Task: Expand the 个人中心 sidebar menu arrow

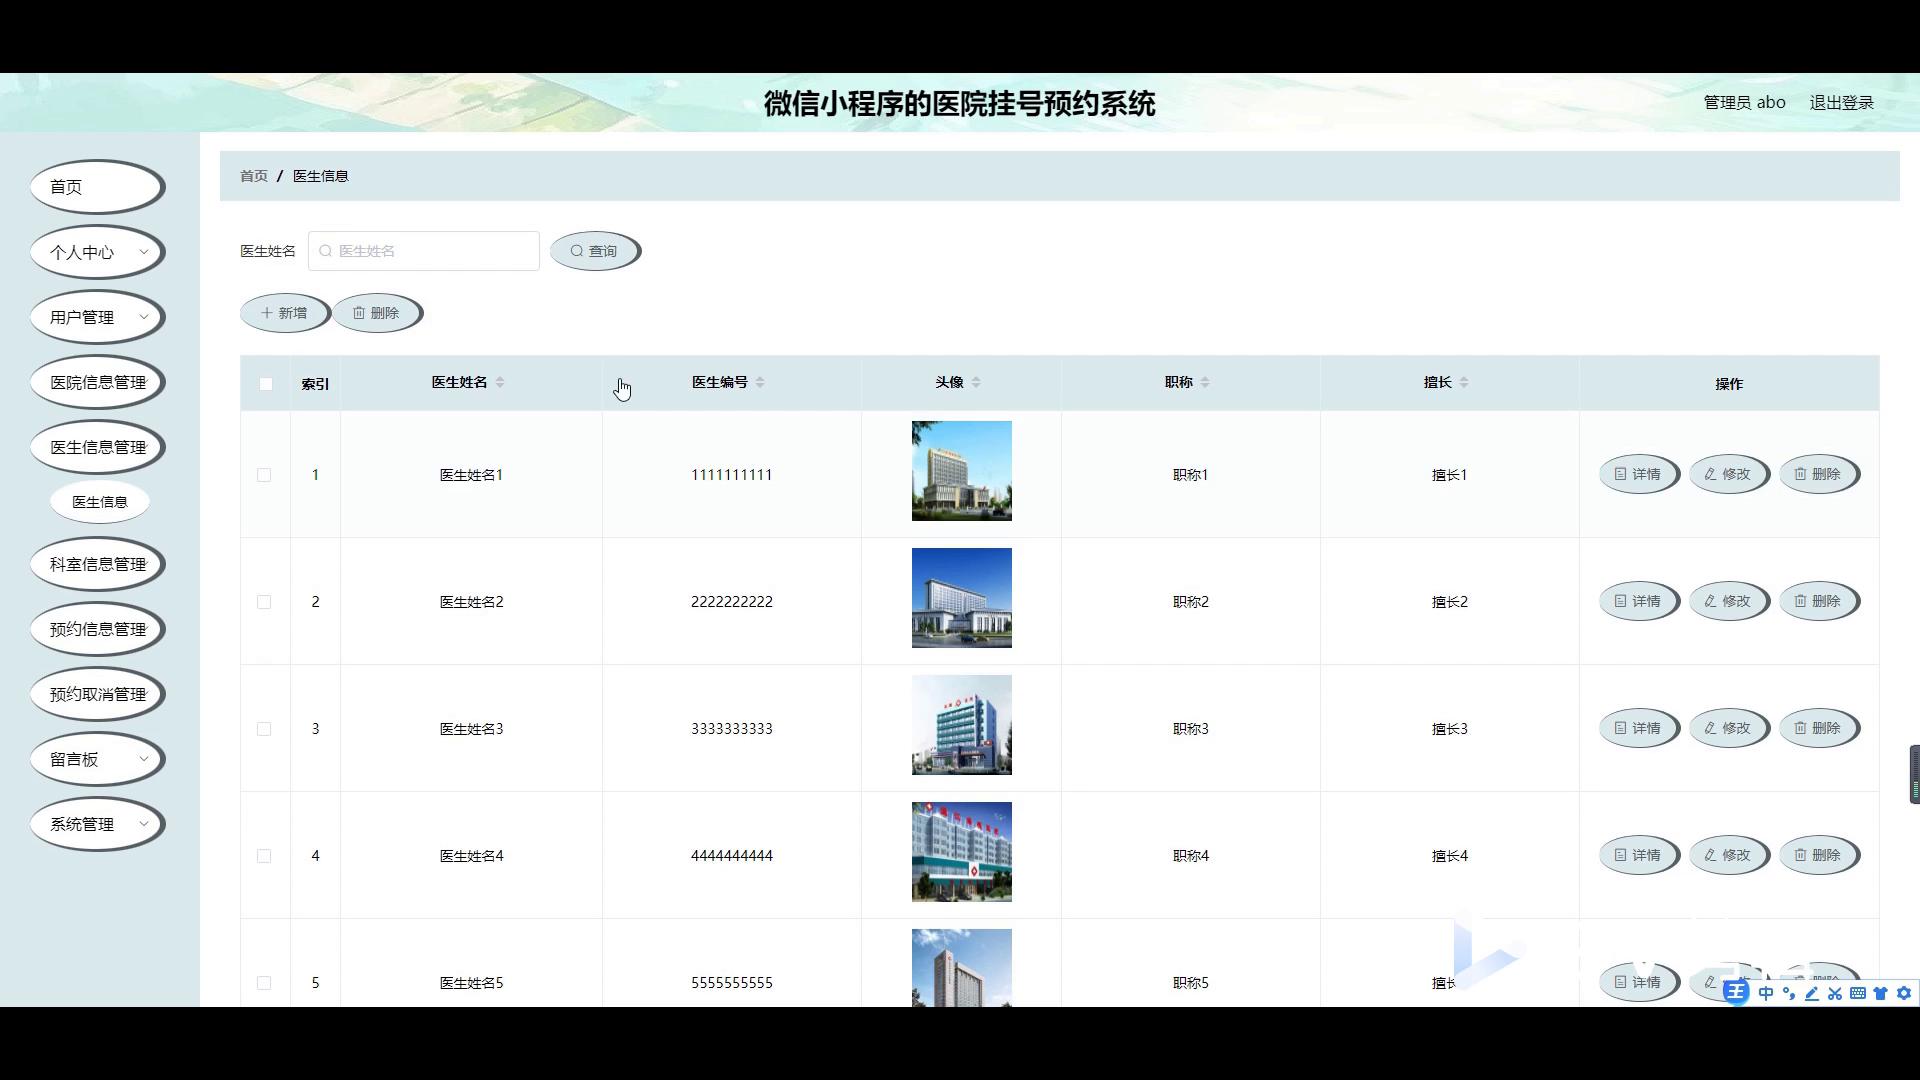Action: [x=144, y=252]
